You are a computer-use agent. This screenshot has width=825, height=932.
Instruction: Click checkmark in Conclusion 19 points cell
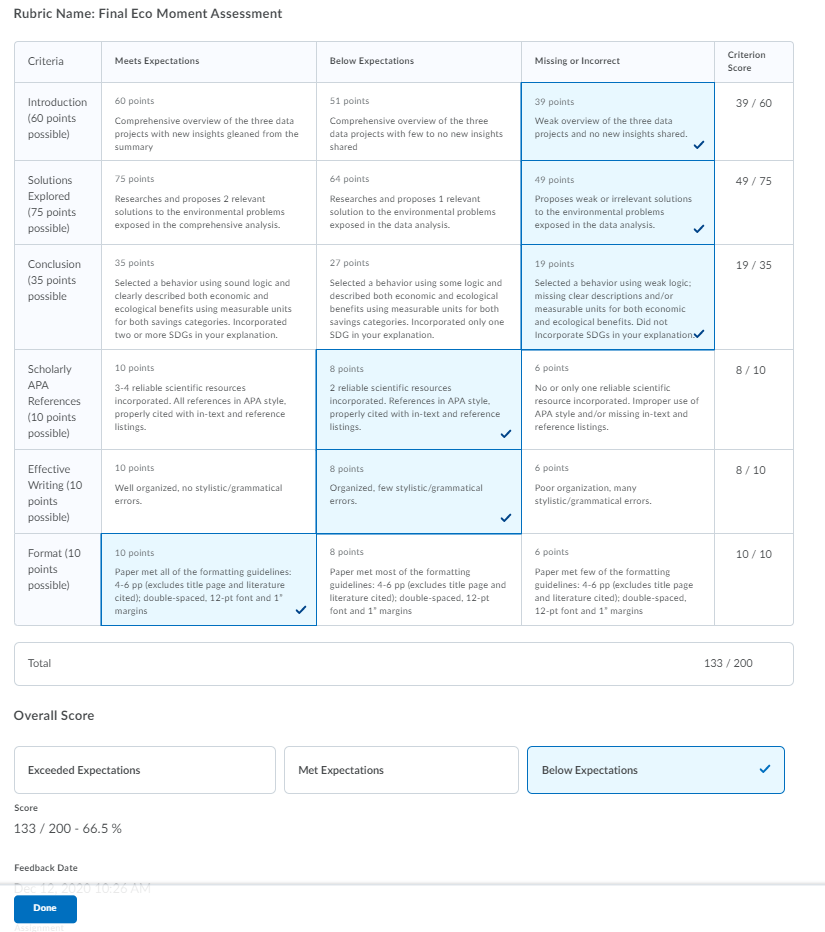pyautogui.click(x=699, y=333)
